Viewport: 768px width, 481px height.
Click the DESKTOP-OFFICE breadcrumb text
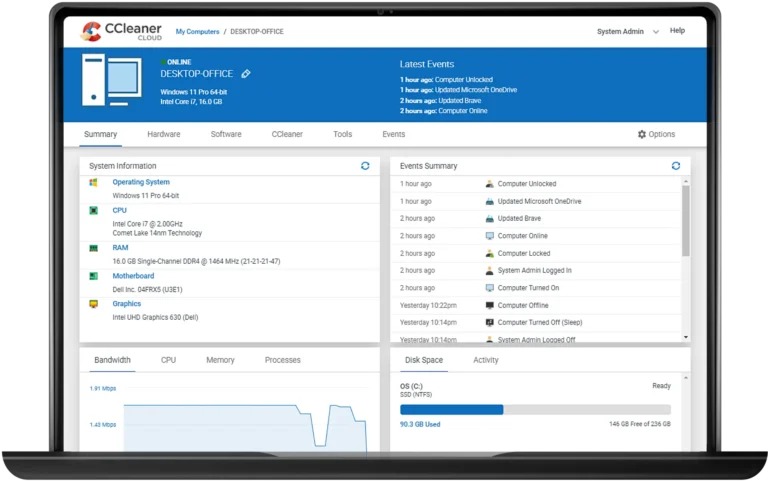[257, 31]
